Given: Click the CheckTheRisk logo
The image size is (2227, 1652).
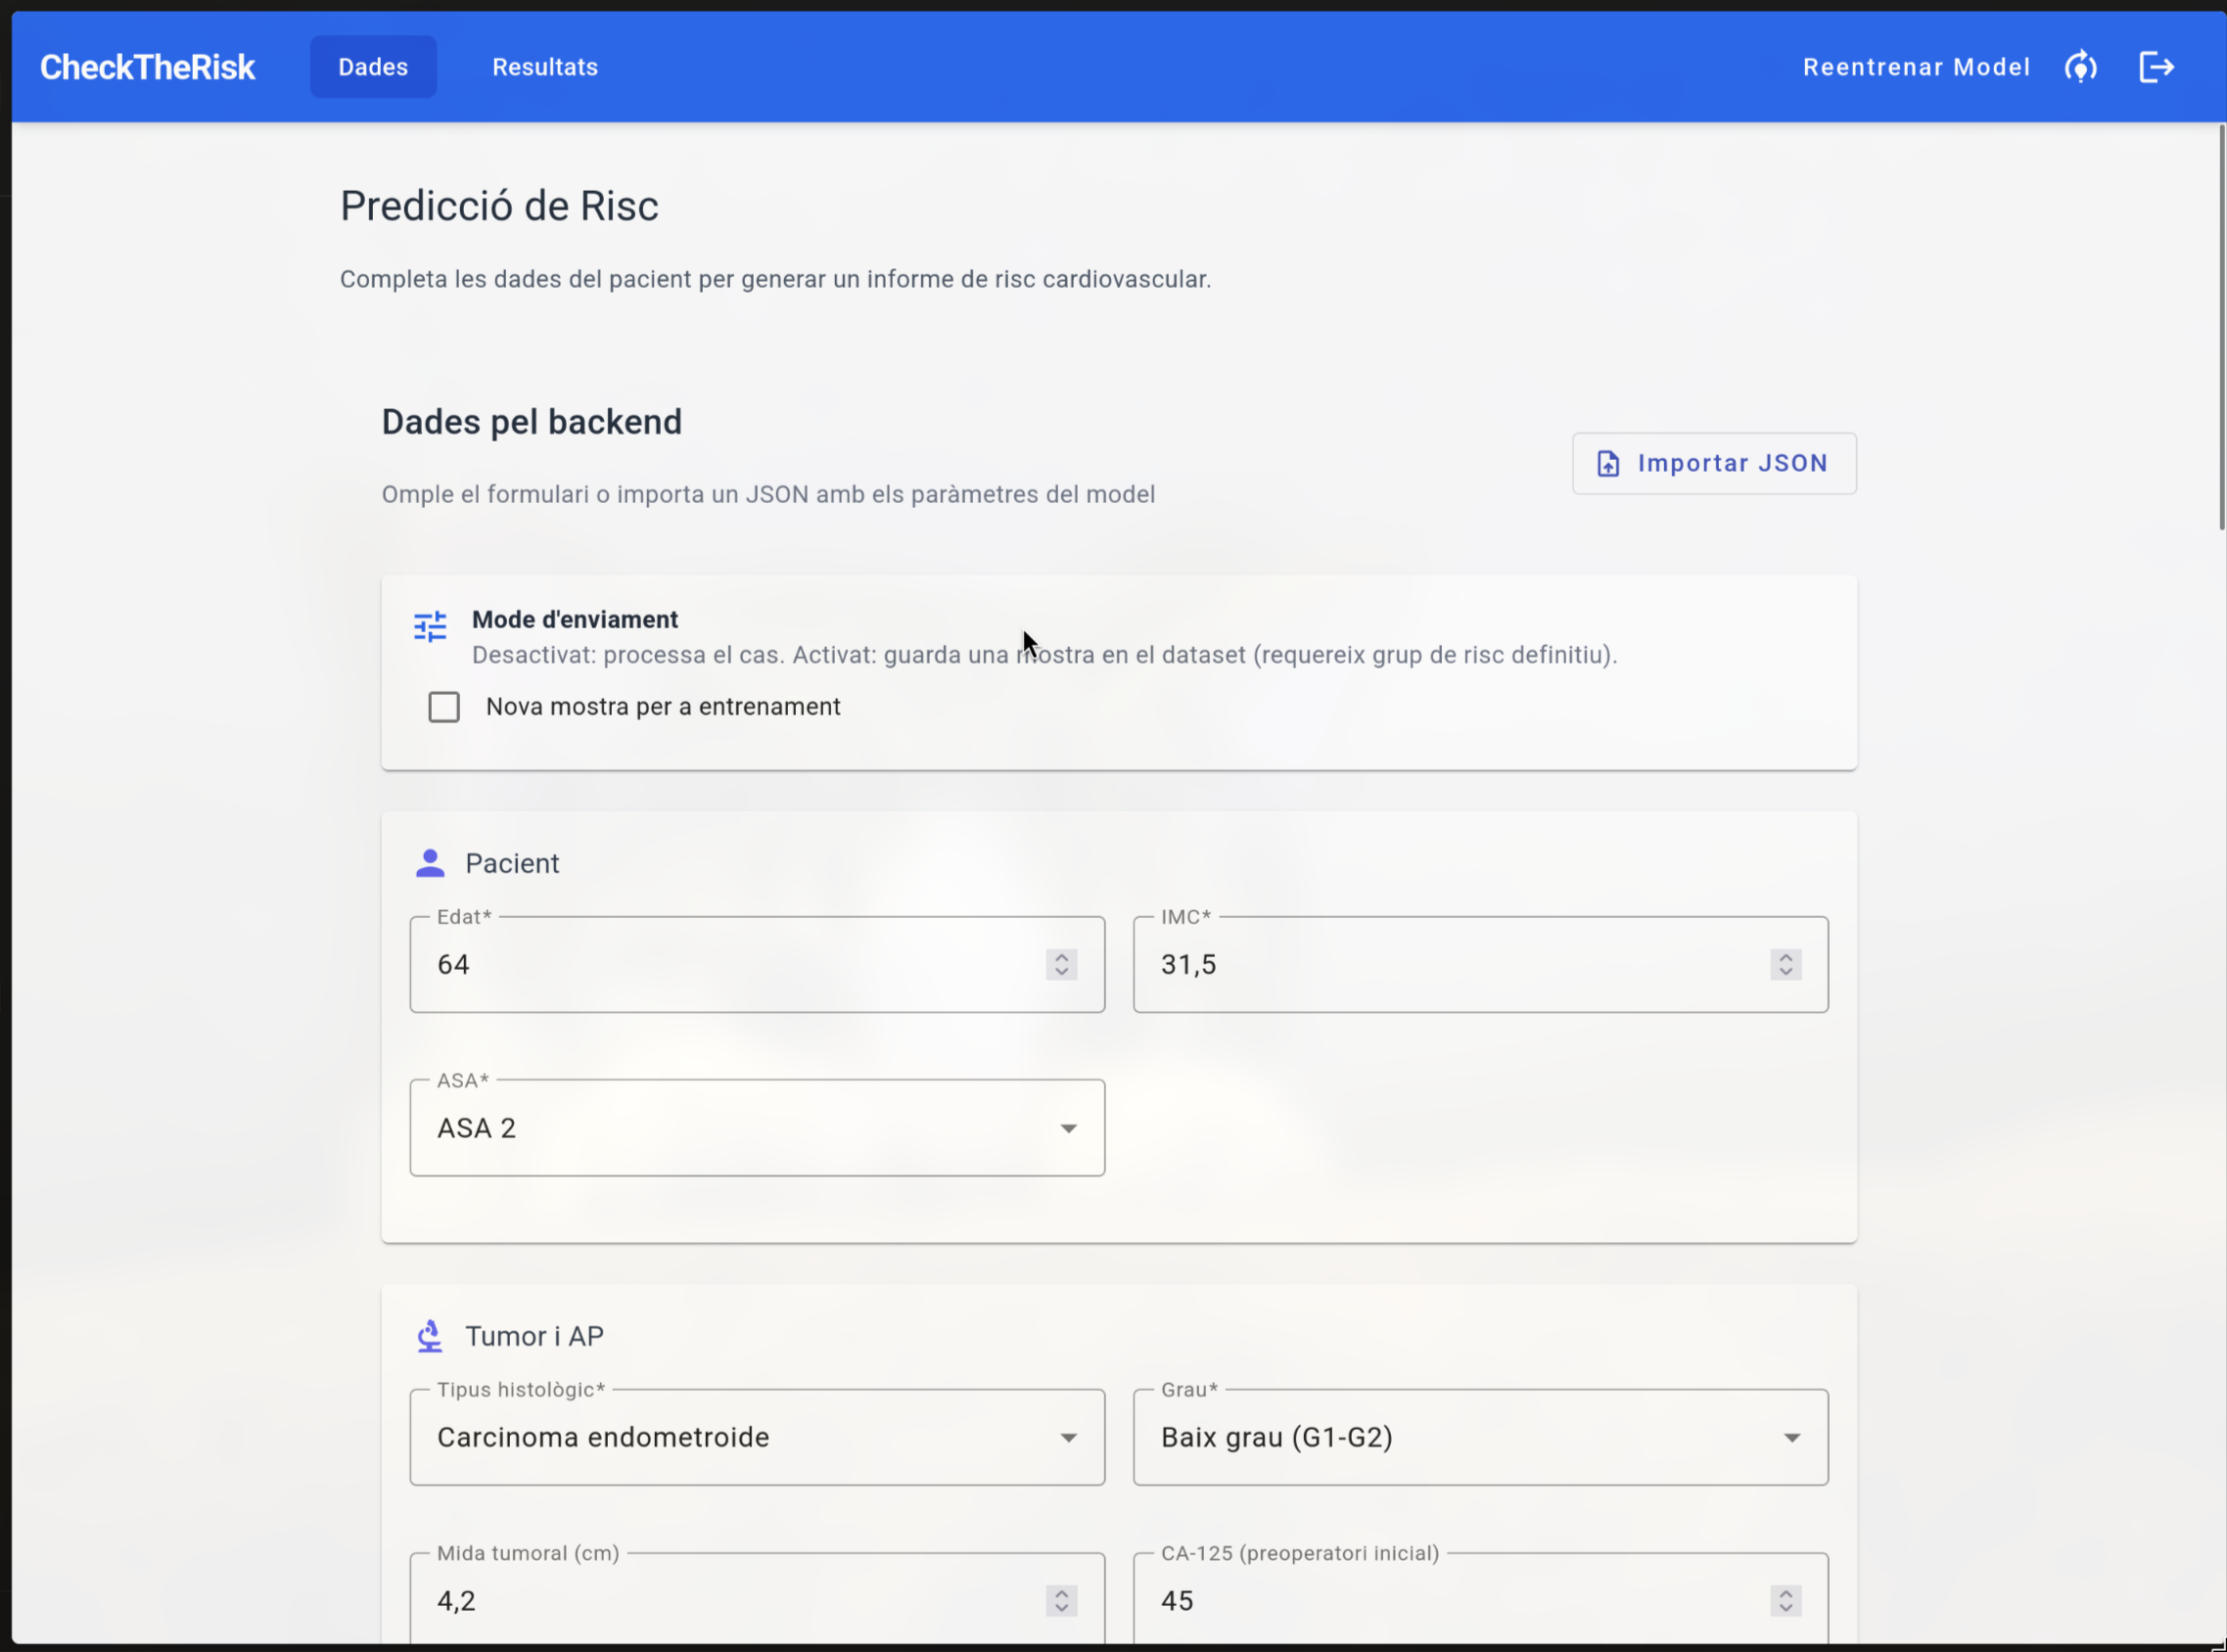Looking at the screenshot, I should [147, 67].
